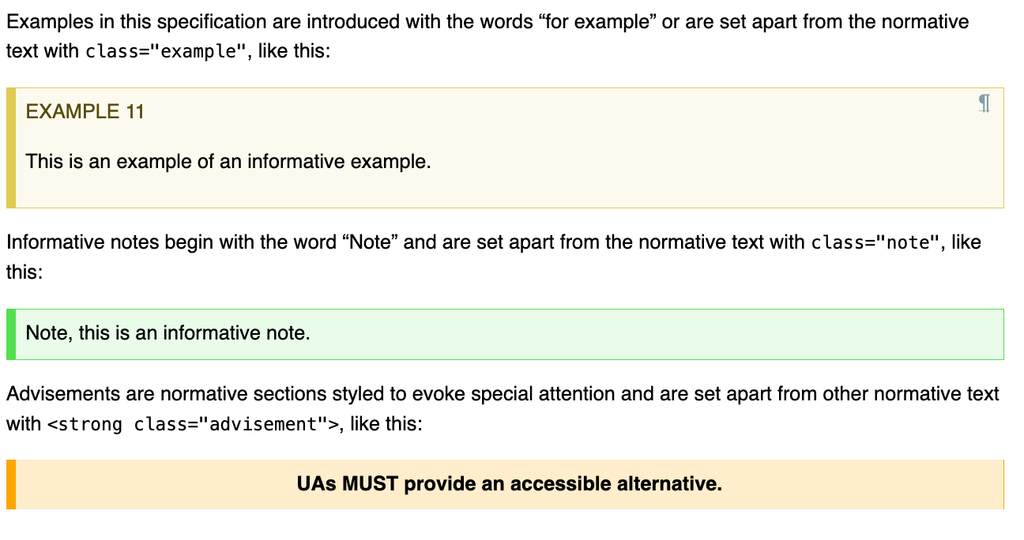Click the class="example" code snippet
The image size is (1024, 540).
166,51
